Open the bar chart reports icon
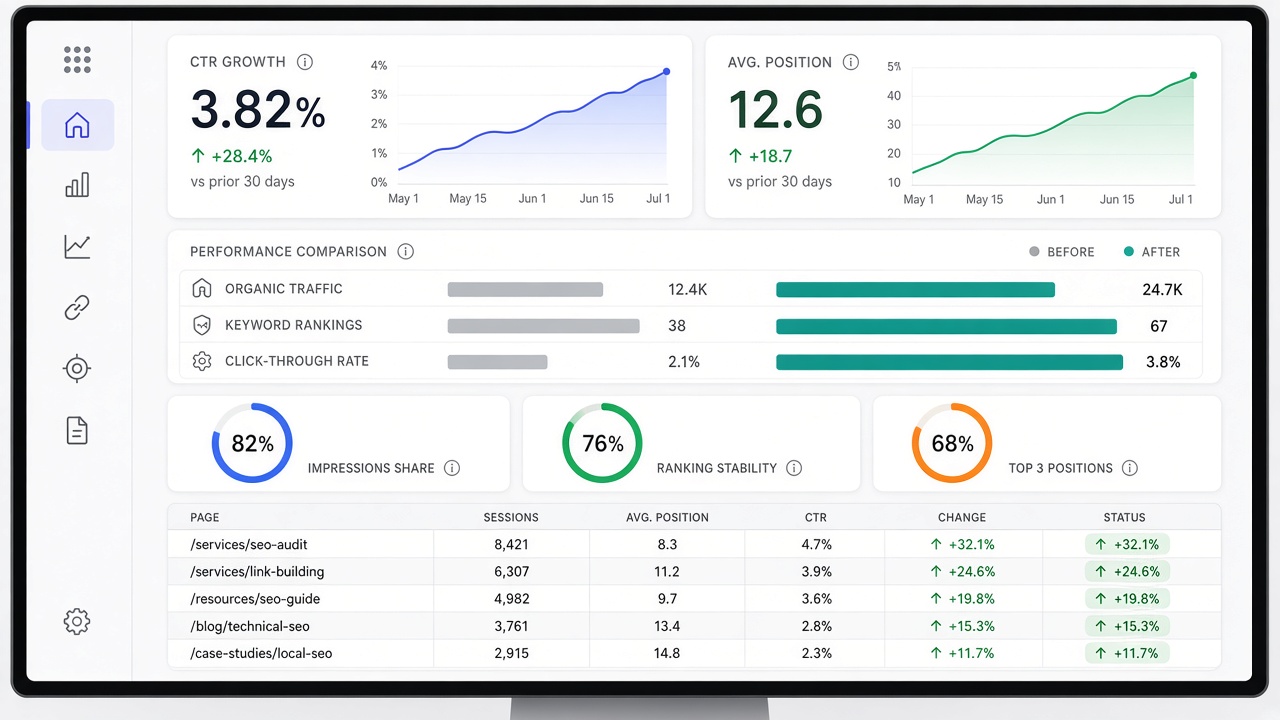 (x=77, y=185)
